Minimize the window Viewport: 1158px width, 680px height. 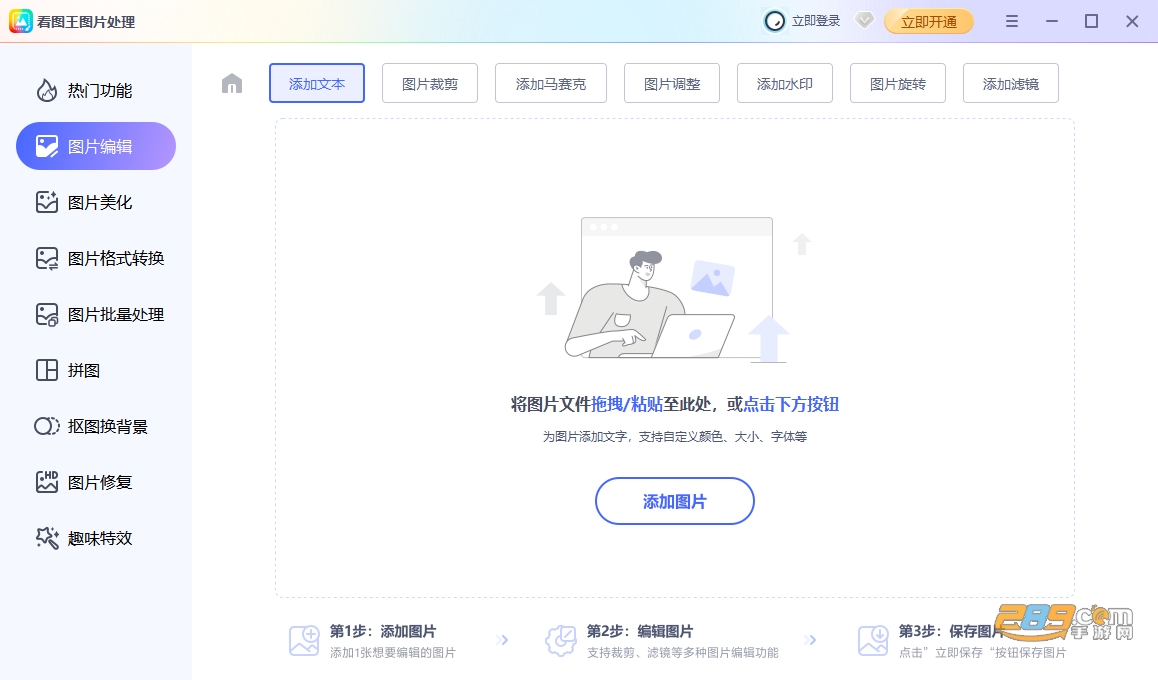(1052, 21)
